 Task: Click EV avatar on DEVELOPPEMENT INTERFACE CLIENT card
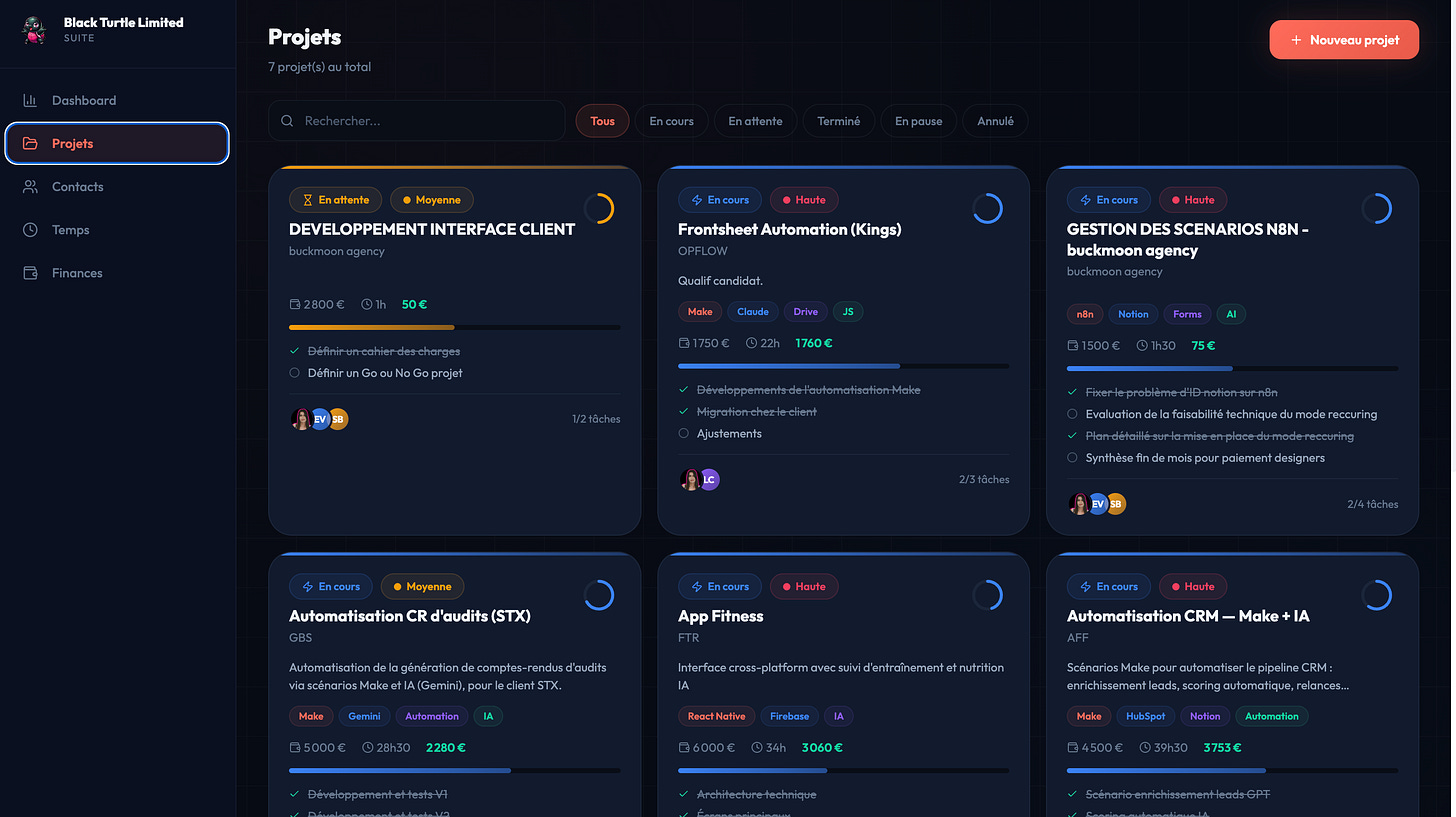[320, 420]
